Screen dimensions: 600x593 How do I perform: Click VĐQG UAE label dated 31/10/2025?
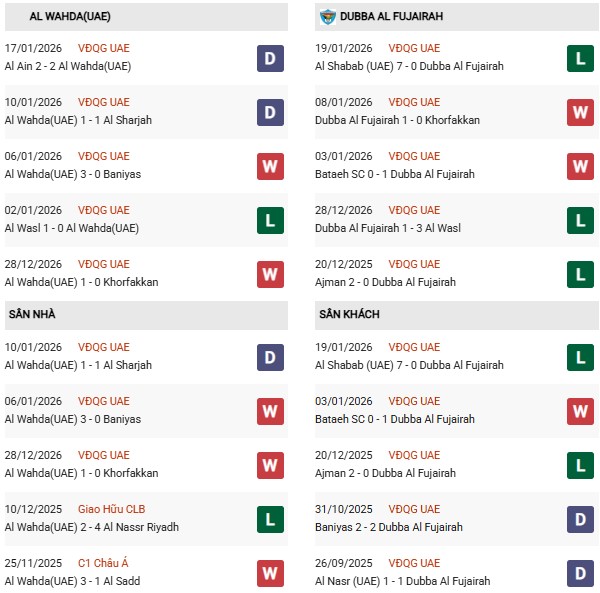[x=414, y=509]
